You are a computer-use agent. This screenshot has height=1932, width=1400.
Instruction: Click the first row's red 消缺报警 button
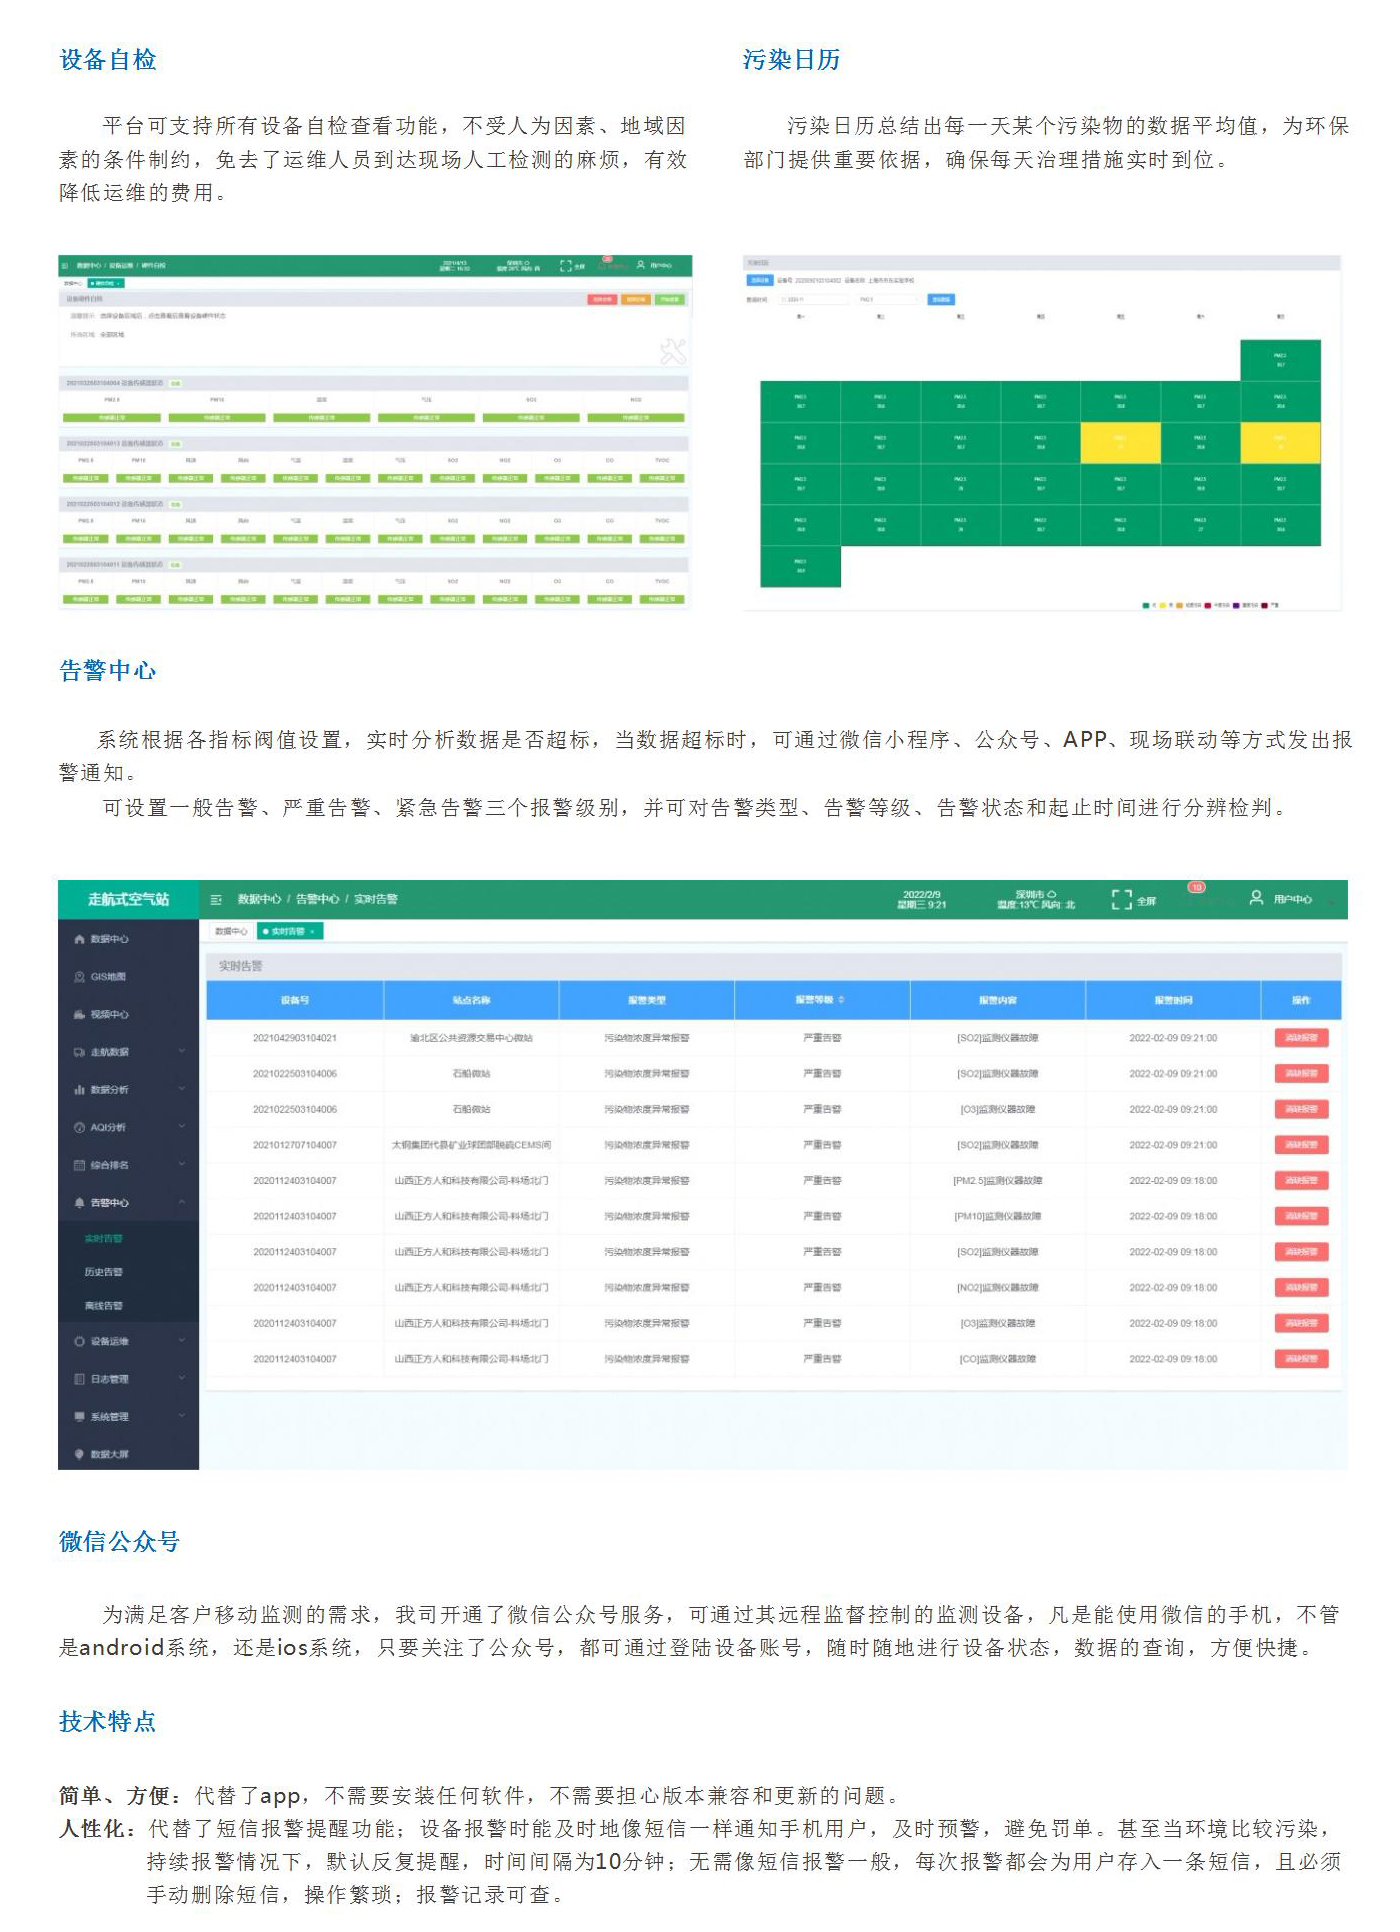click(x=1301, y=1038)
